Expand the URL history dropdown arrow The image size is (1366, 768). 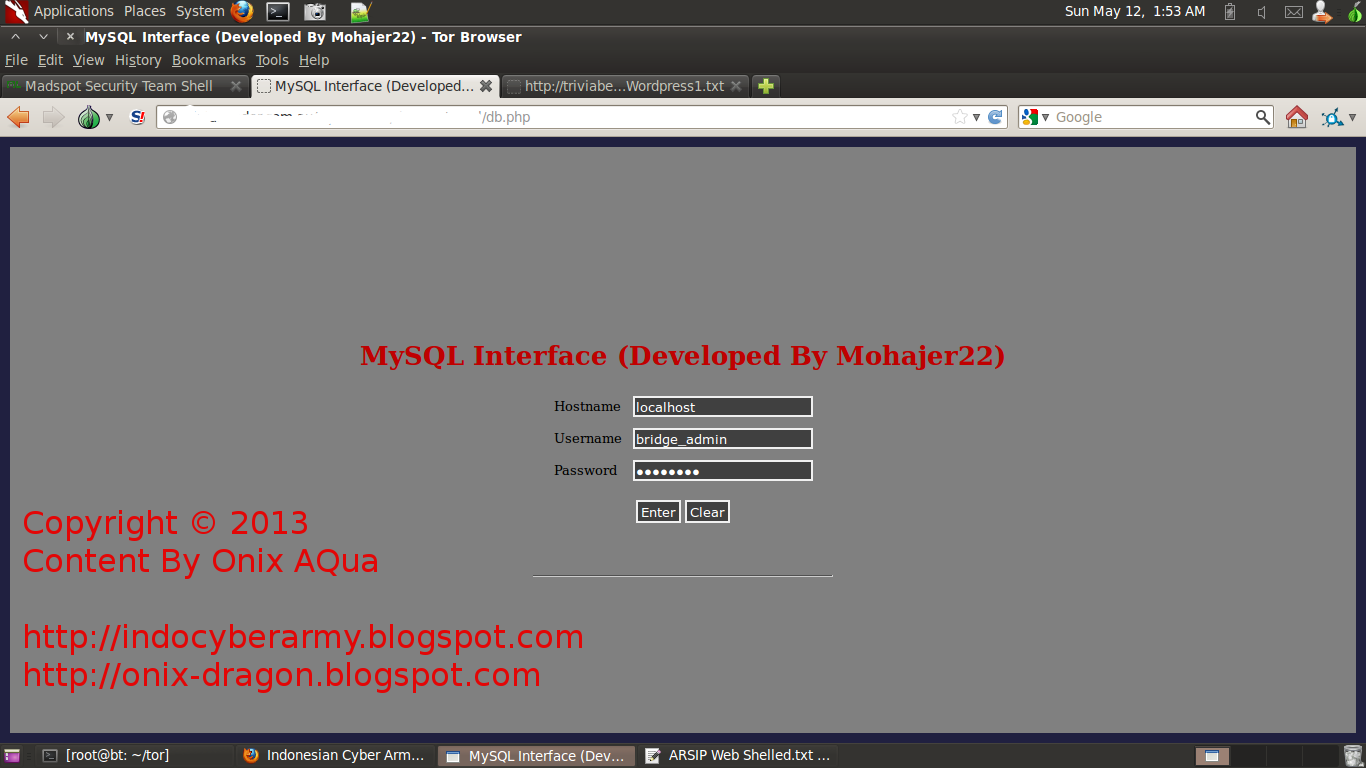tap(977, 117)
